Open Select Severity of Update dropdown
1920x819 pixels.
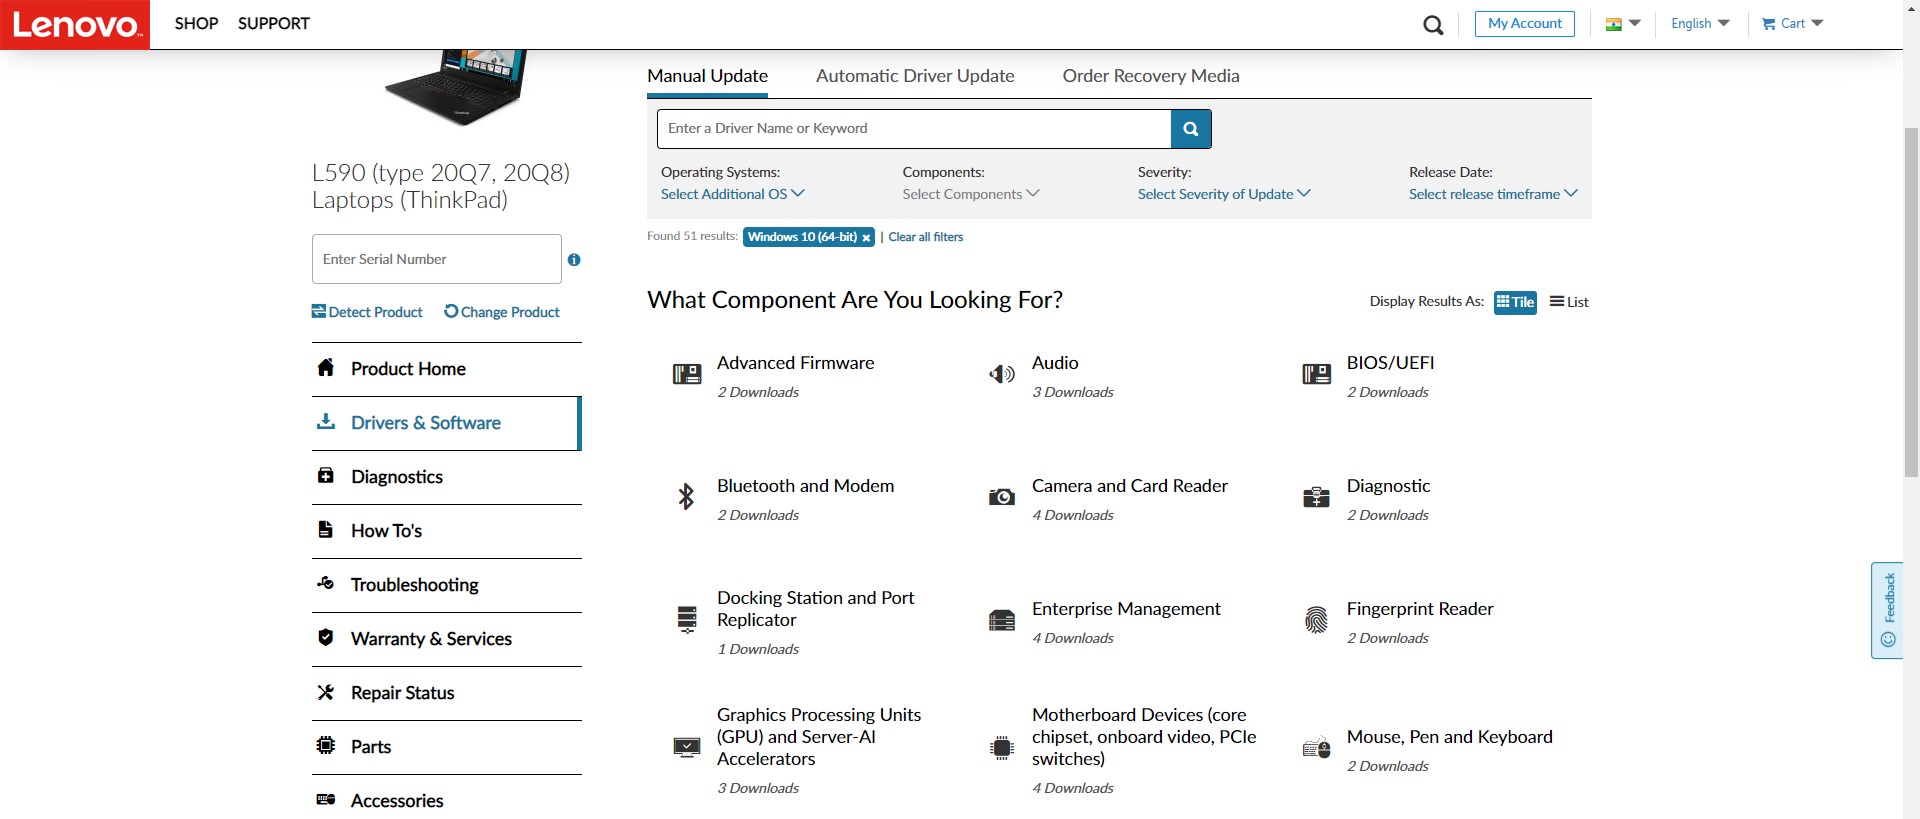1223,194
